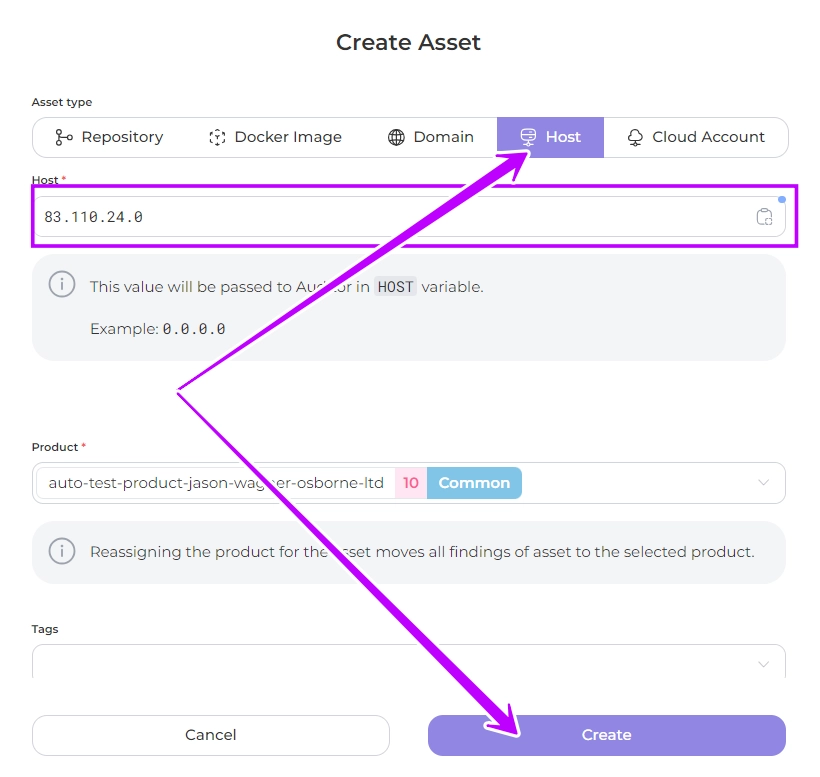Click the Domain globe icon
This screenshot has width=820, height=777.
point(396,137)
